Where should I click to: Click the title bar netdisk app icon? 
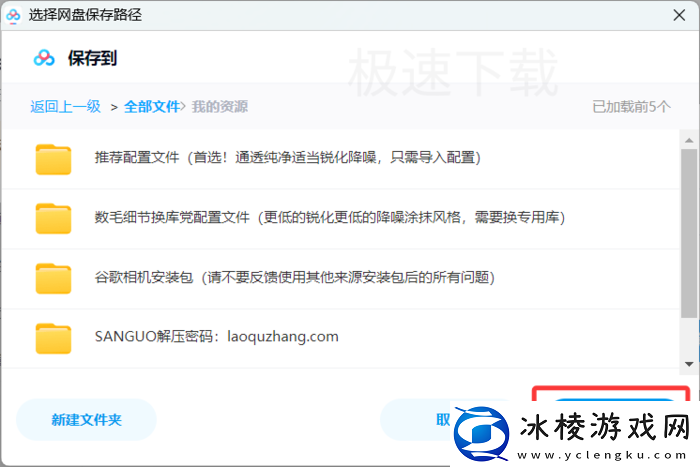[13, 15]
